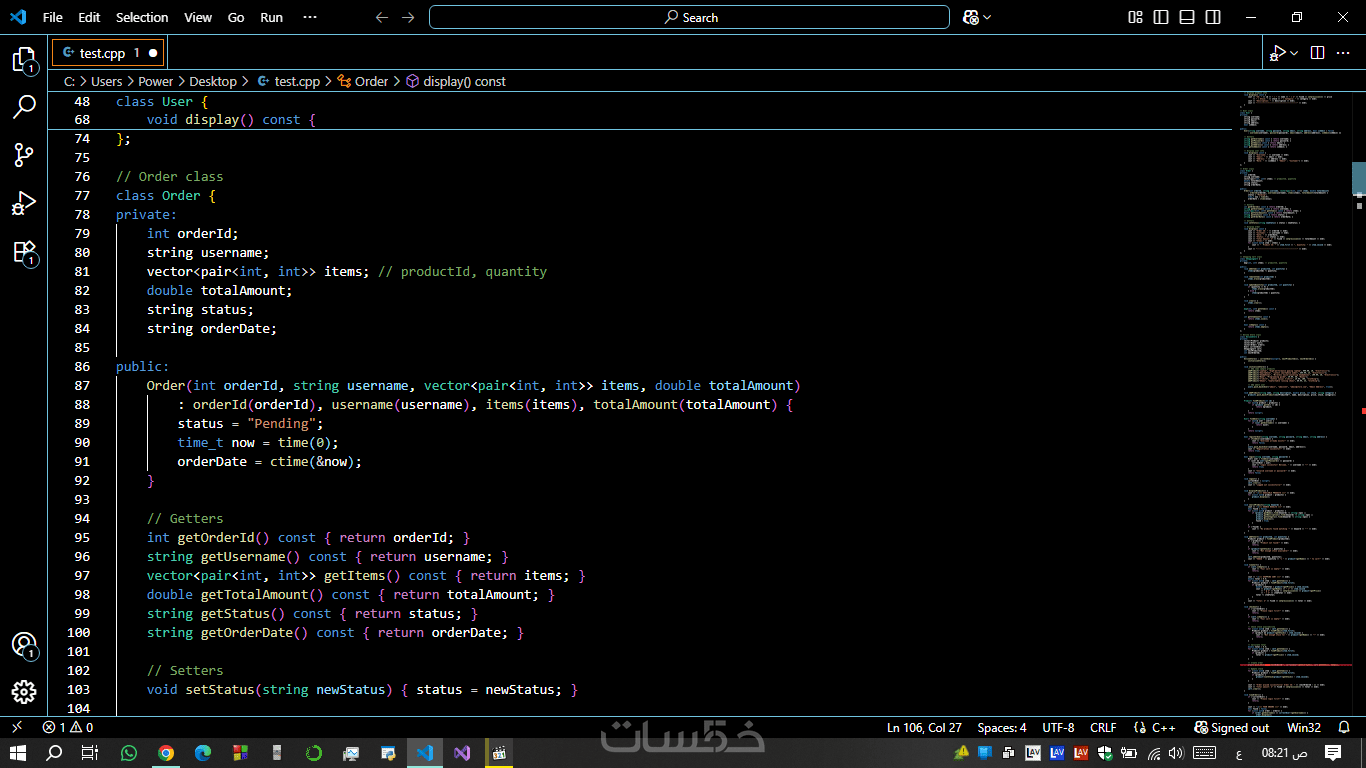This screenshot has width=1366, height=768.
Task: Expand the Order breadcrumb symbol list
Action: point(371,82)
